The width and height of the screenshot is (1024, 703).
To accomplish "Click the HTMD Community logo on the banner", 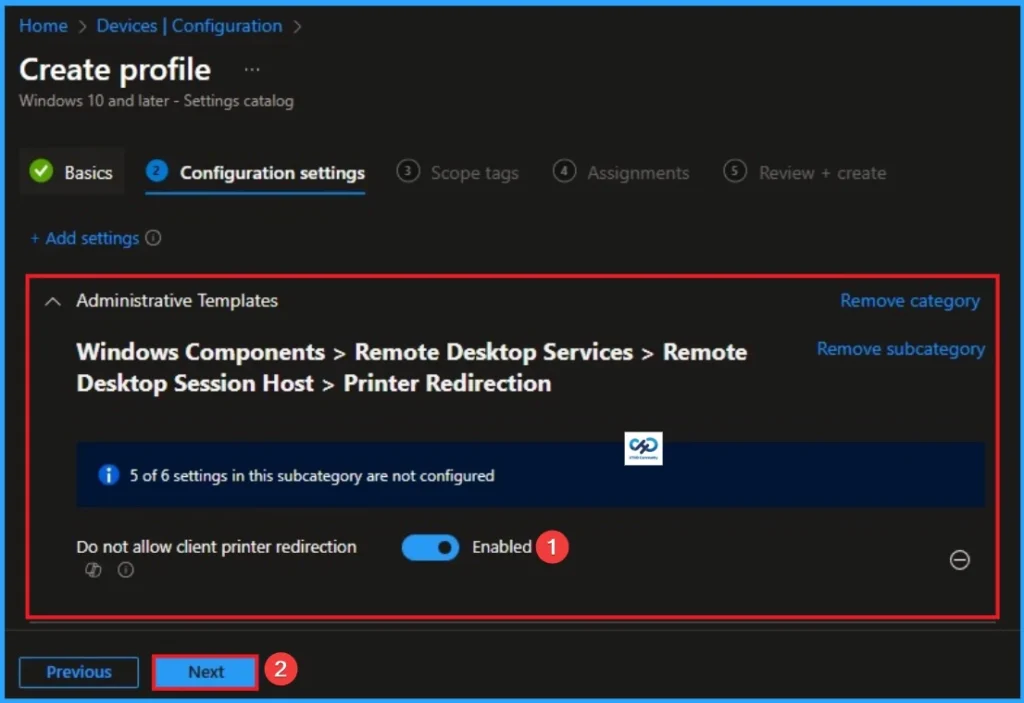I will (643, 448).
